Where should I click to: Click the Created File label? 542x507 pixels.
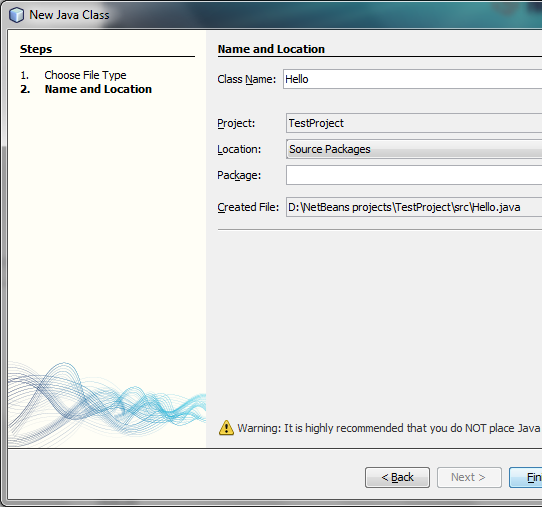coord(248,207)
